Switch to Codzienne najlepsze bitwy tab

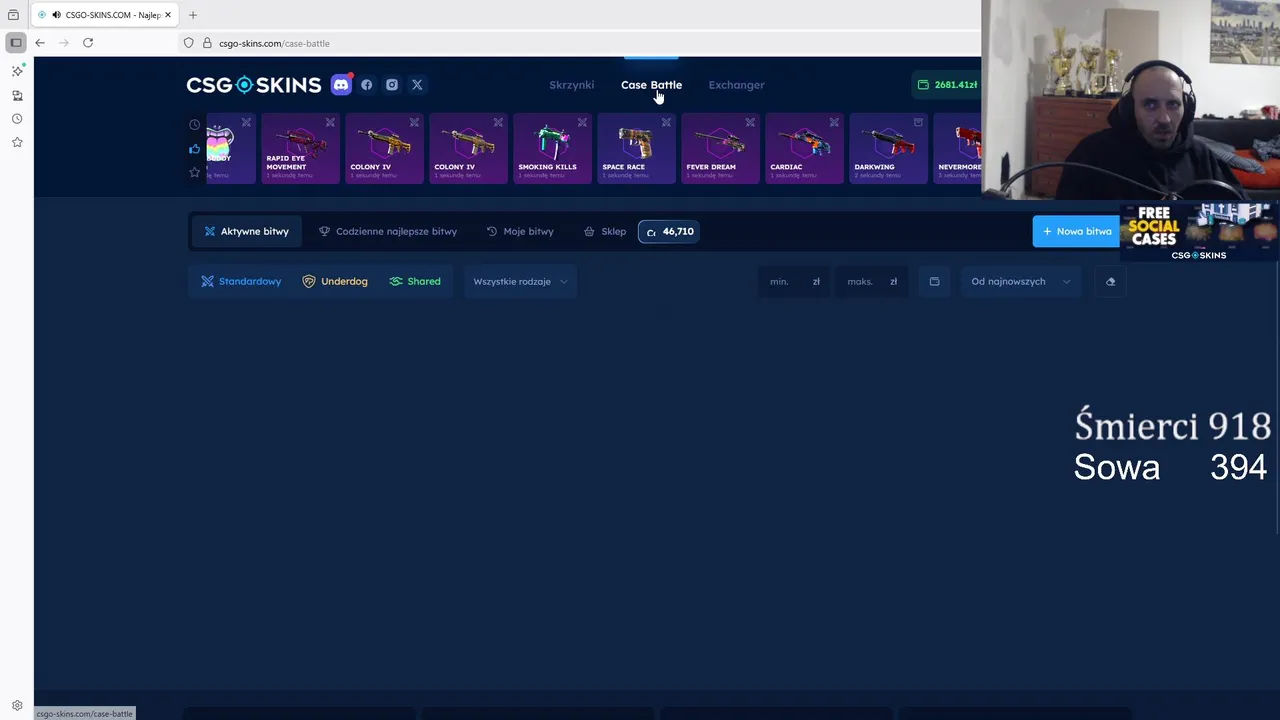387,231
